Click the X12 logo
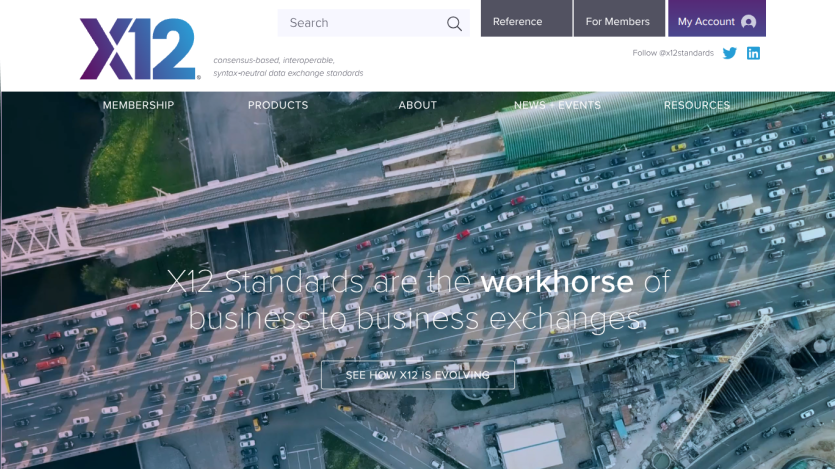 tap(140, 49)
